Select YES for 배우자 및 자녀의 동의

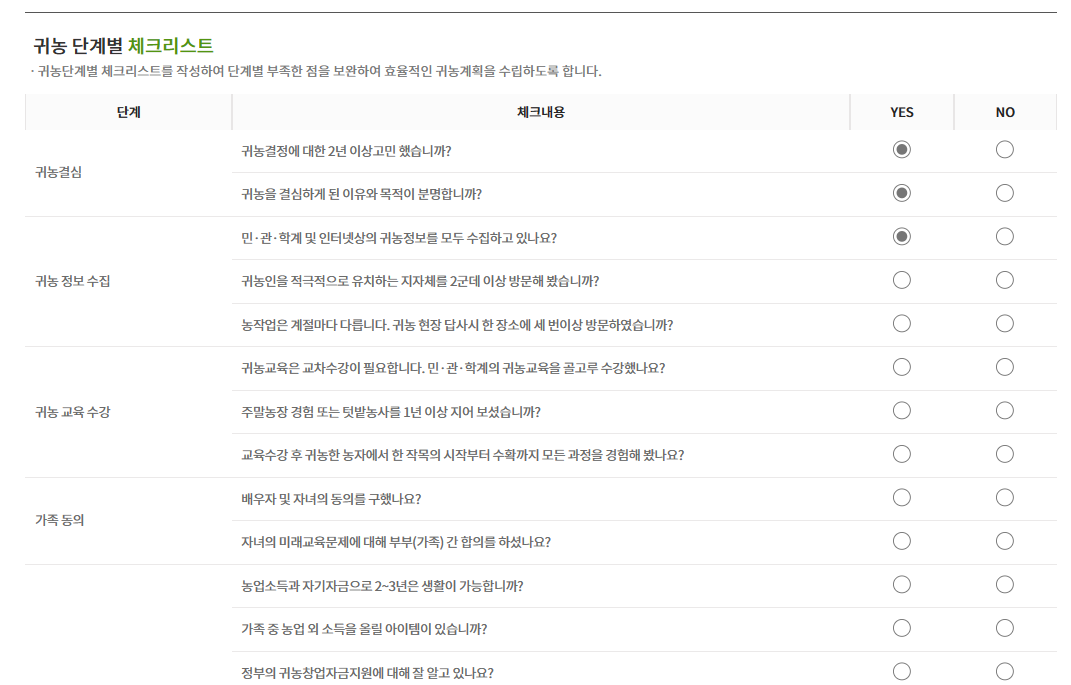902,498
